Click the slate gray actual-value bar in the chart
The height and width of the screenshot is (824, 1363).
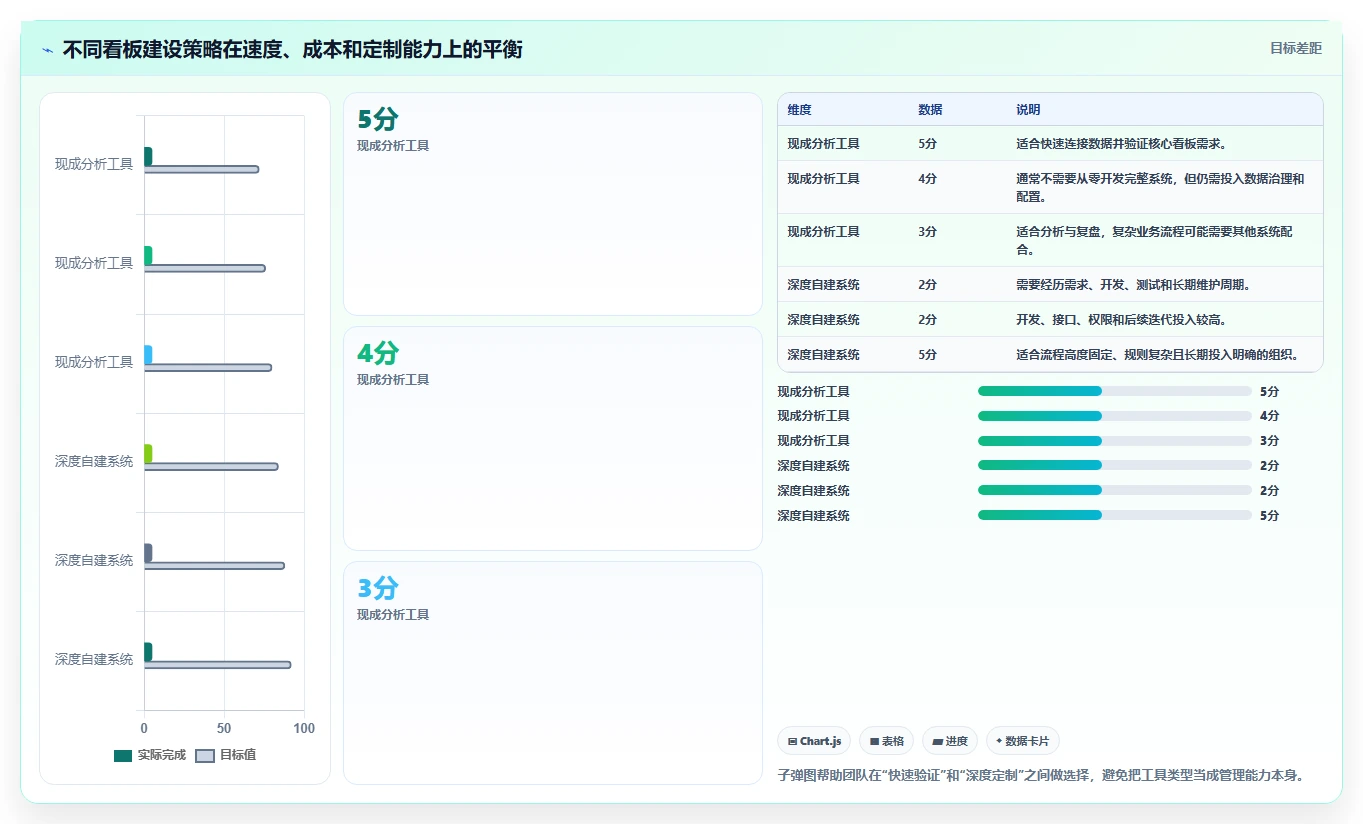pyautogui.click(x=148, y=552)
